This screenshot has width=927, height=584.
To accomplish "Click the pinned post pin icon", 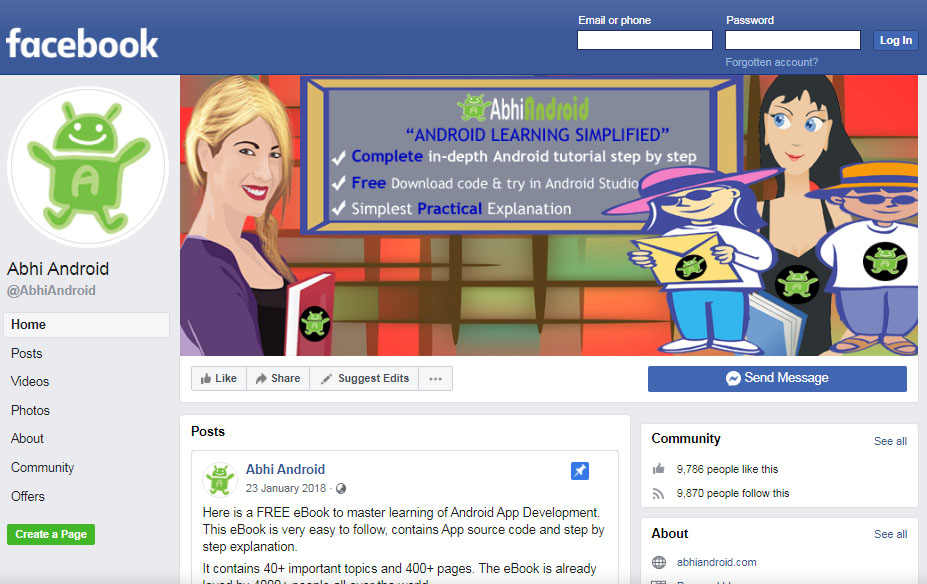I will 579,471.
